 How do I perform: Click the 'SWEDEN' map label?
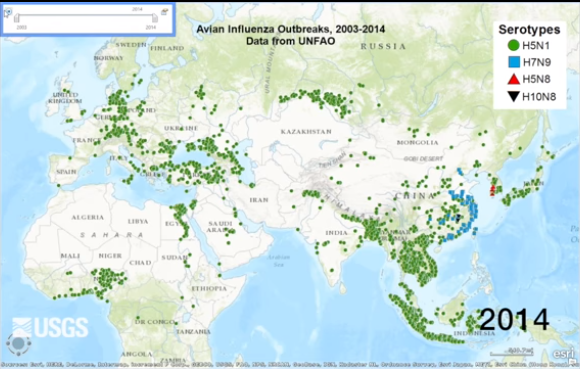(131, 45)
